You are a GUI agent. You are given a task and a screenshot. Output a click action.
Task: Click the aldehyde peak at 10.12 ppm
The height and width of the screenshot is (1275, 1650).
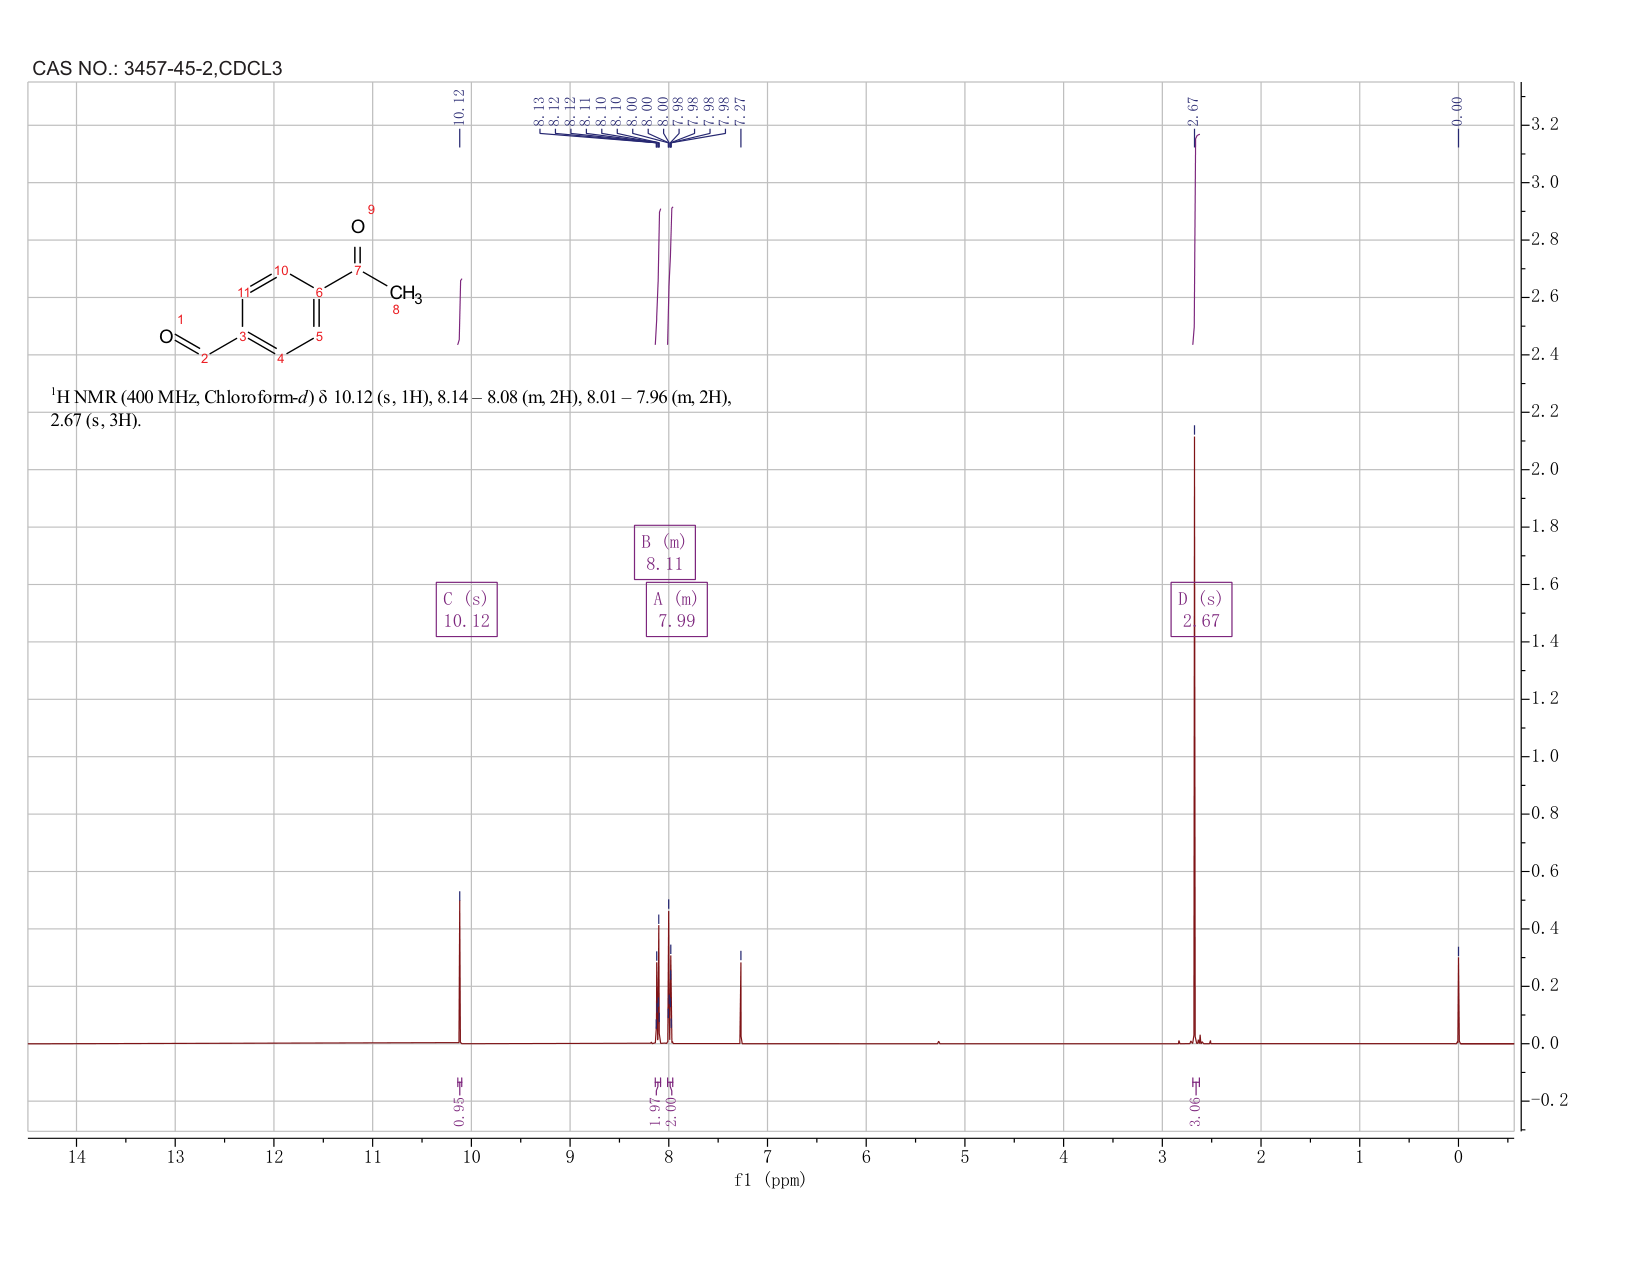click(x=460, y=967)
